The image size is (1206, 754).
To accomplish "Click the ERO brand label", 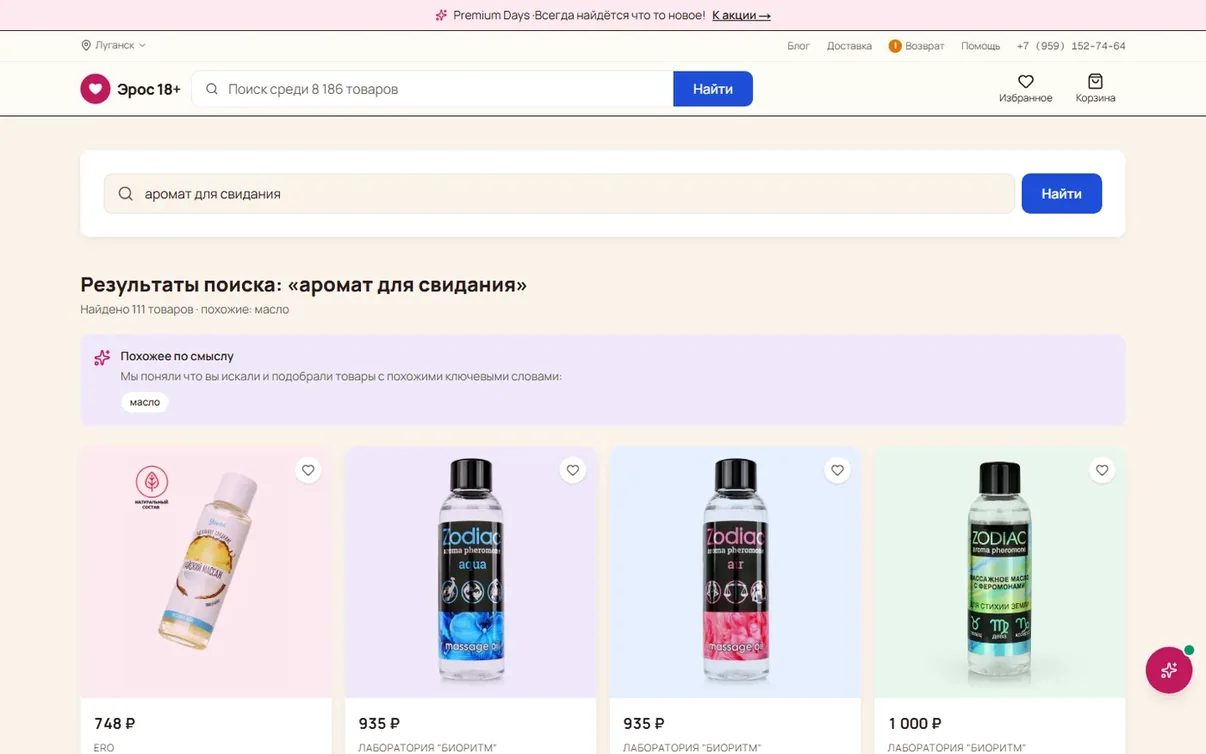I will pos(104,748).
